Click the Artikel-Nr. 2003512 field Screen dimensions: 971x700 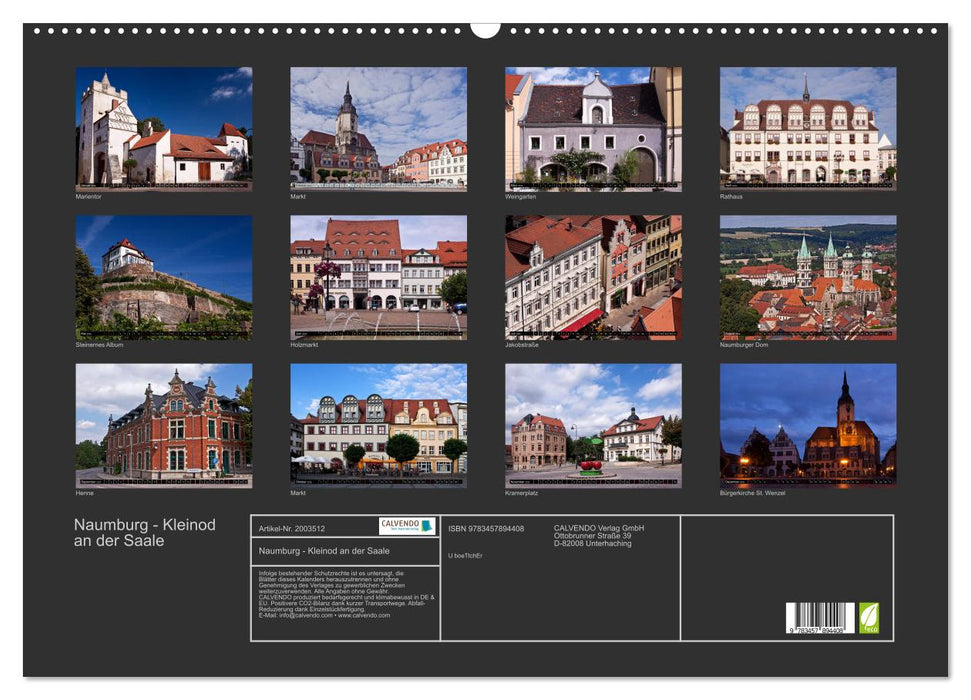coord(293,529)
